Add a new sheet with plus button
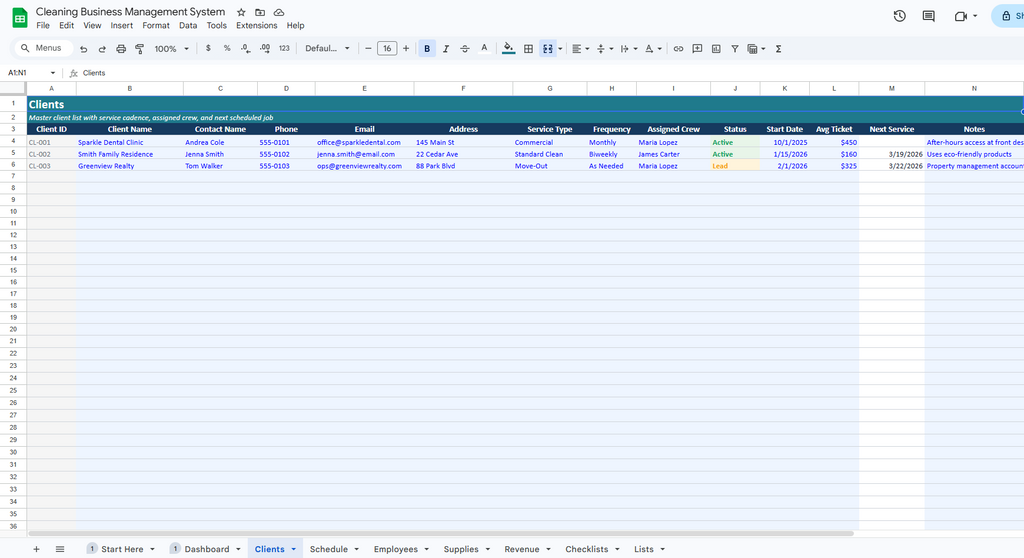The image size is (1024, 558). pos(37,549)
